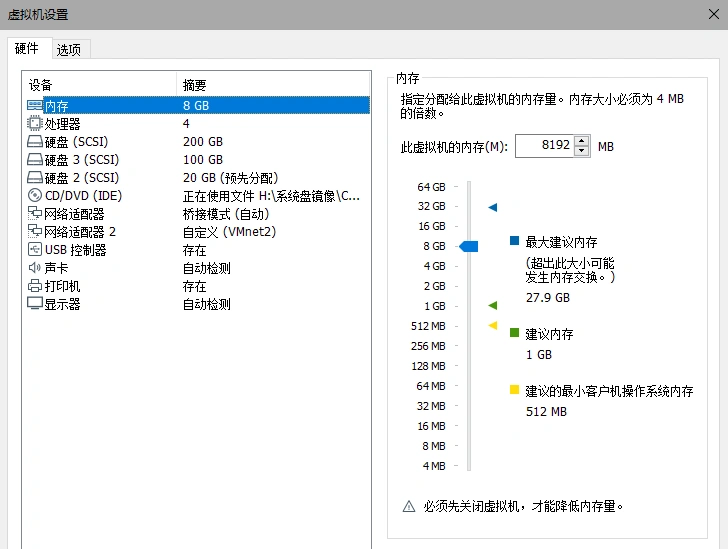Click the 200 GB summary value
The image size is (728, 549).
[203, 142]
